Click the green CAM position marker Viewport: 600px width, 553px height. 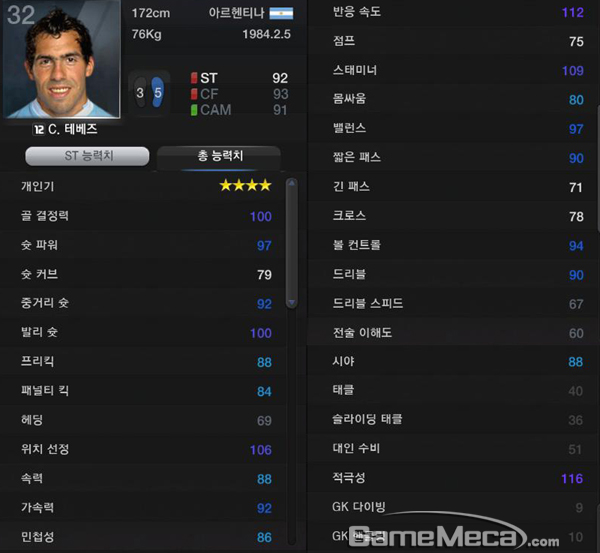pos(194,110)
